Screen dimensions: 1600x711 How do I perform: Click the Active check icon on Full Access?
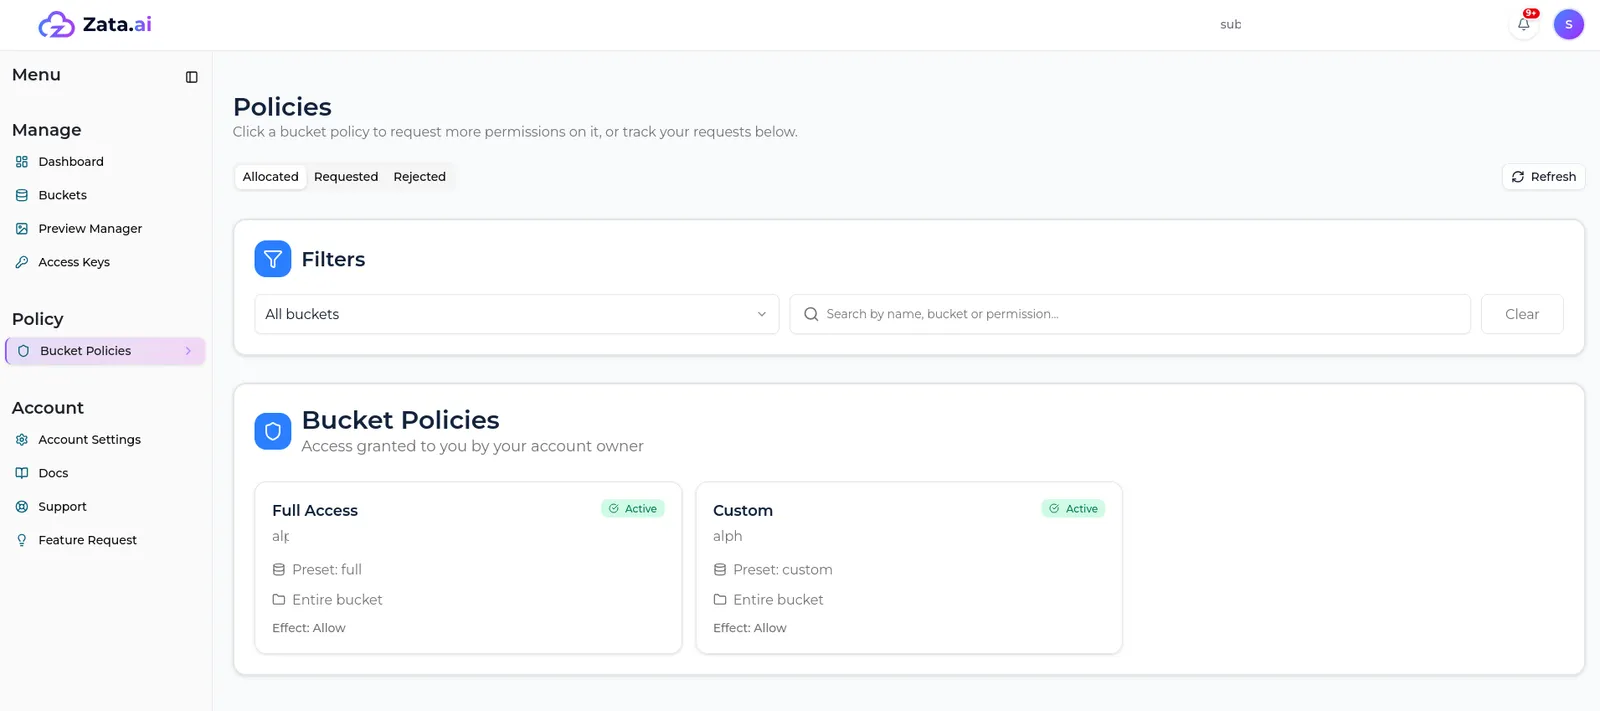pos(614,509)
